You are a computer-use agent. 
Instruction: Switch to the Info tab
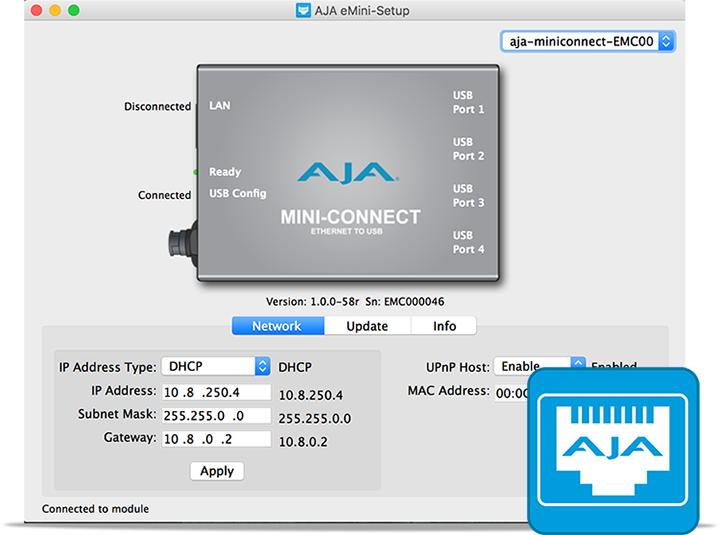tap(444, 326)
